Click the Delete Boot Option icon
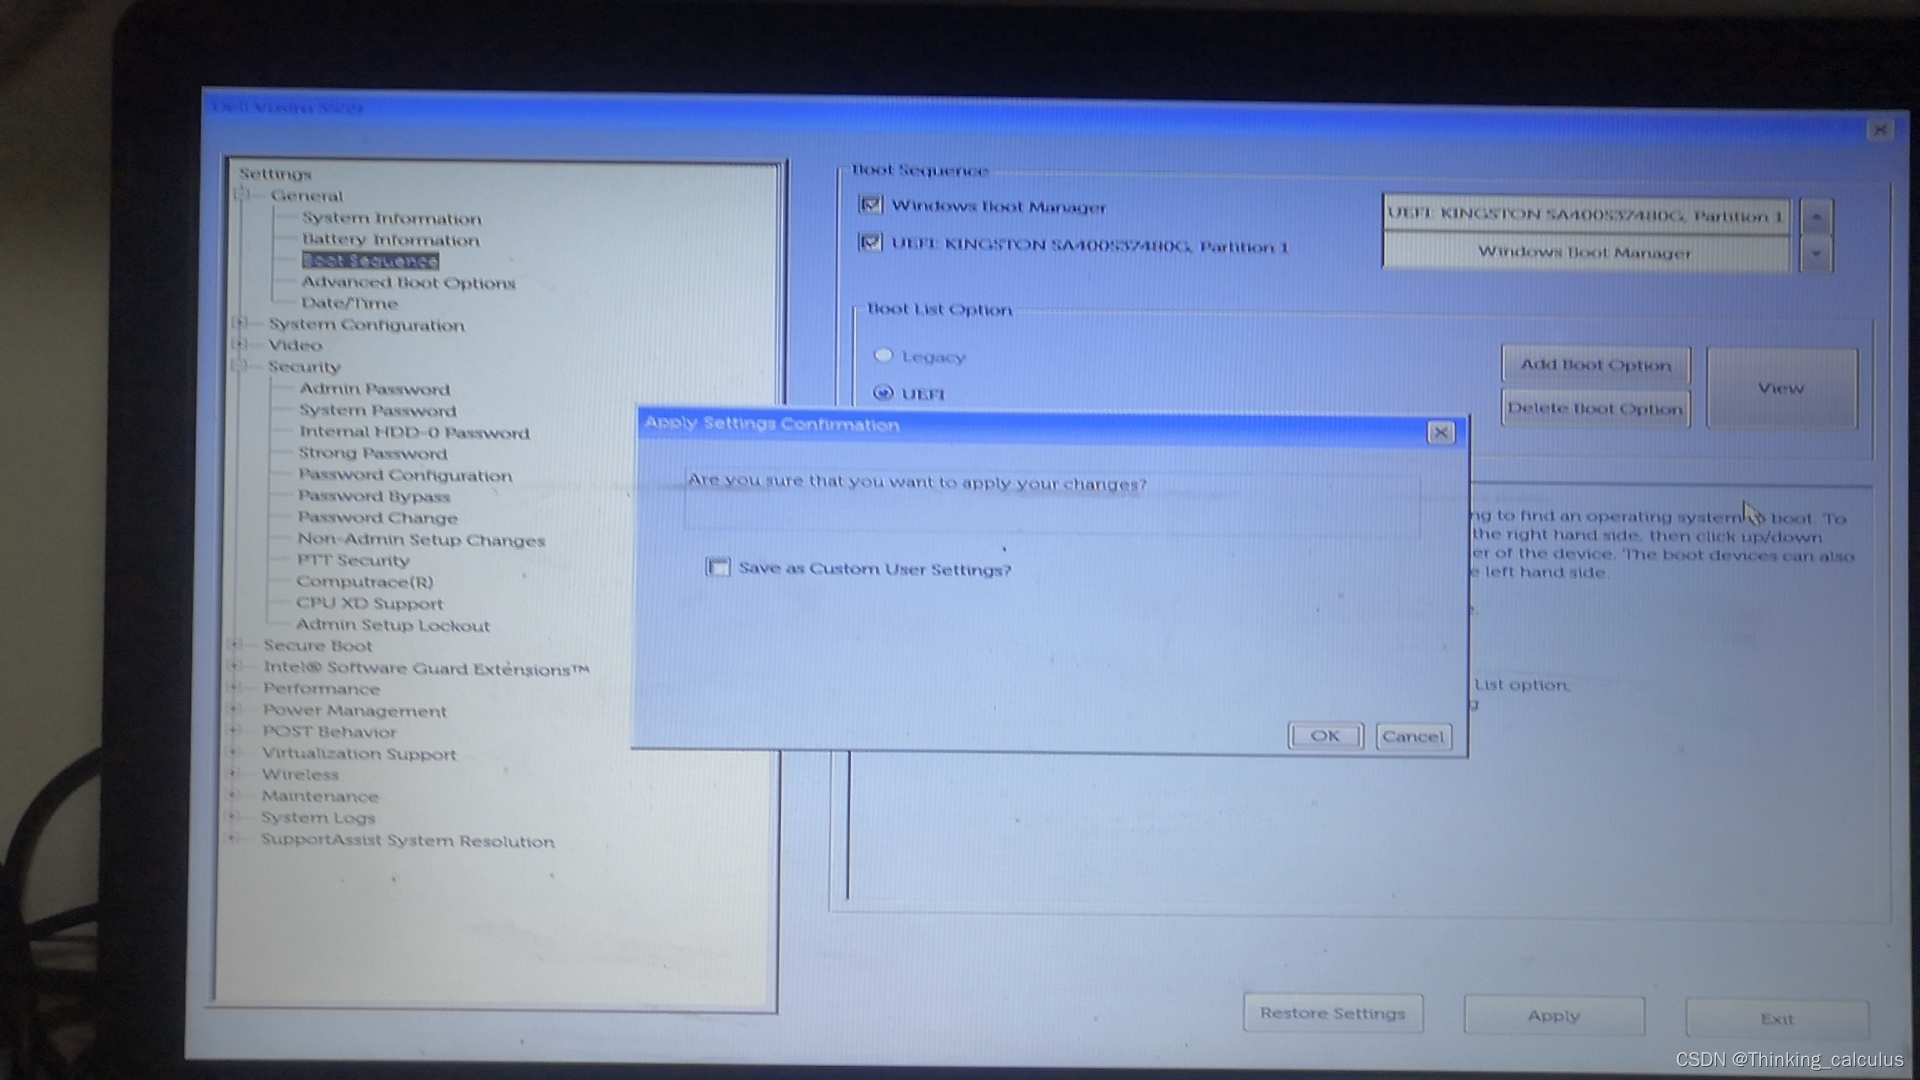This screenshot has height=1080, width=1920. pyautogui.click(x=1594, y=407)
